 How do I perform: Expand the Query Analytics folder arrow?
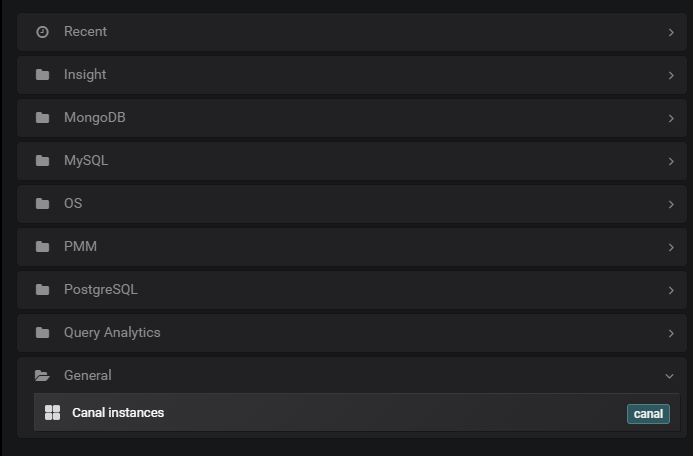point(671,333)
